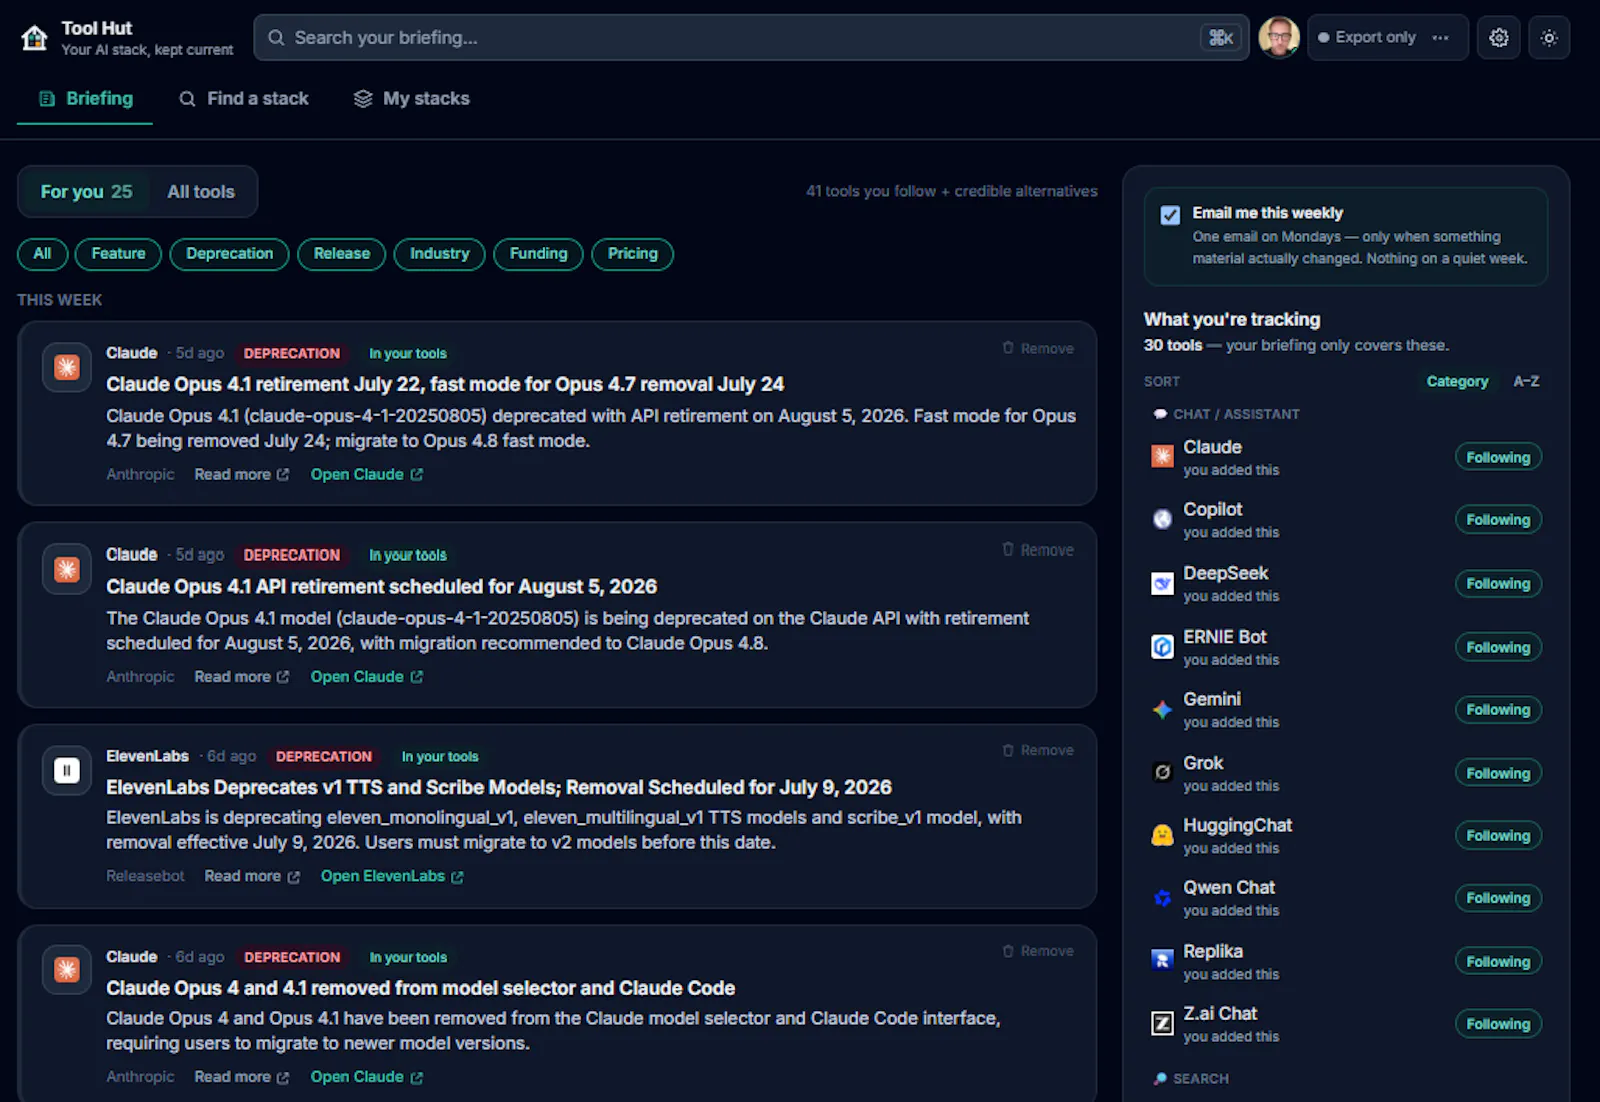Select the Gemini sparkle logo in tracking list
The height and width of the screenshot is (1102, 1600).
click(x=1162, y=709)
